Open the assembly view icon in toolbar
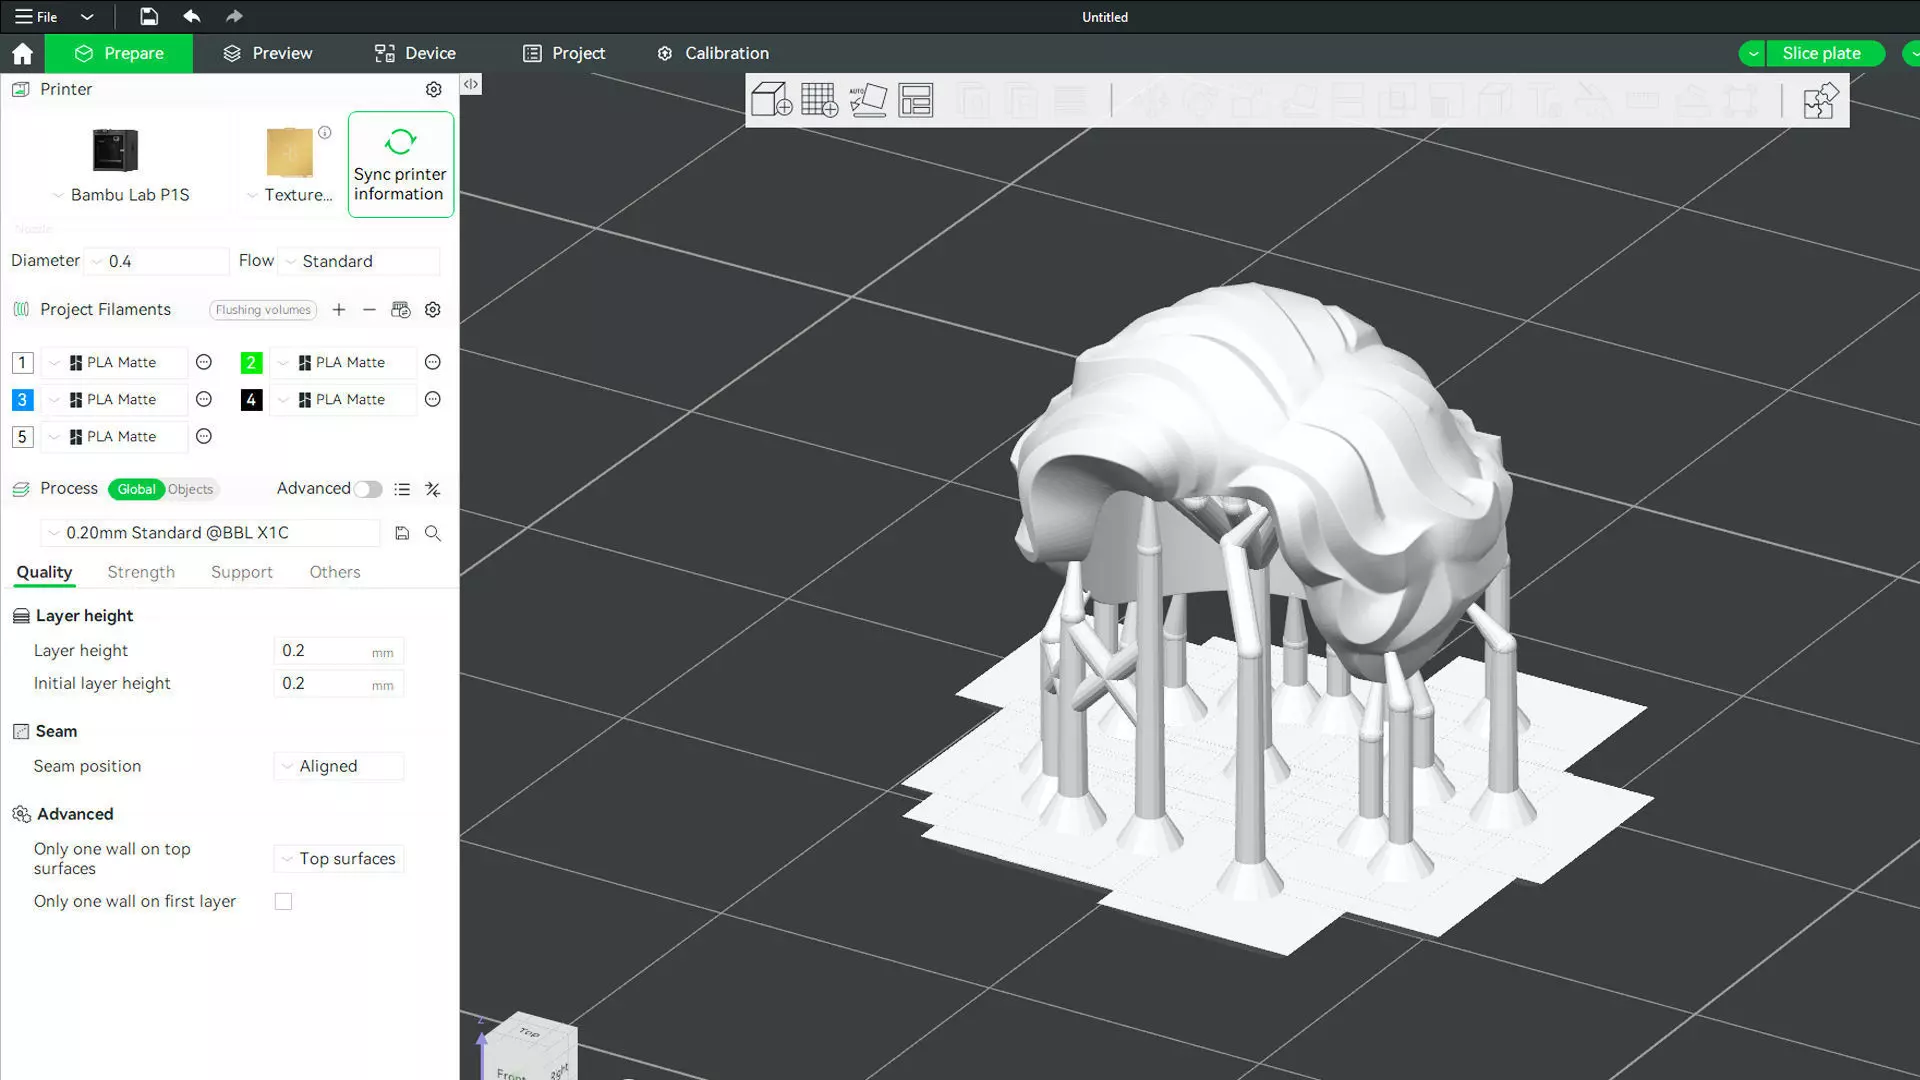 (x=1819, y=100)
